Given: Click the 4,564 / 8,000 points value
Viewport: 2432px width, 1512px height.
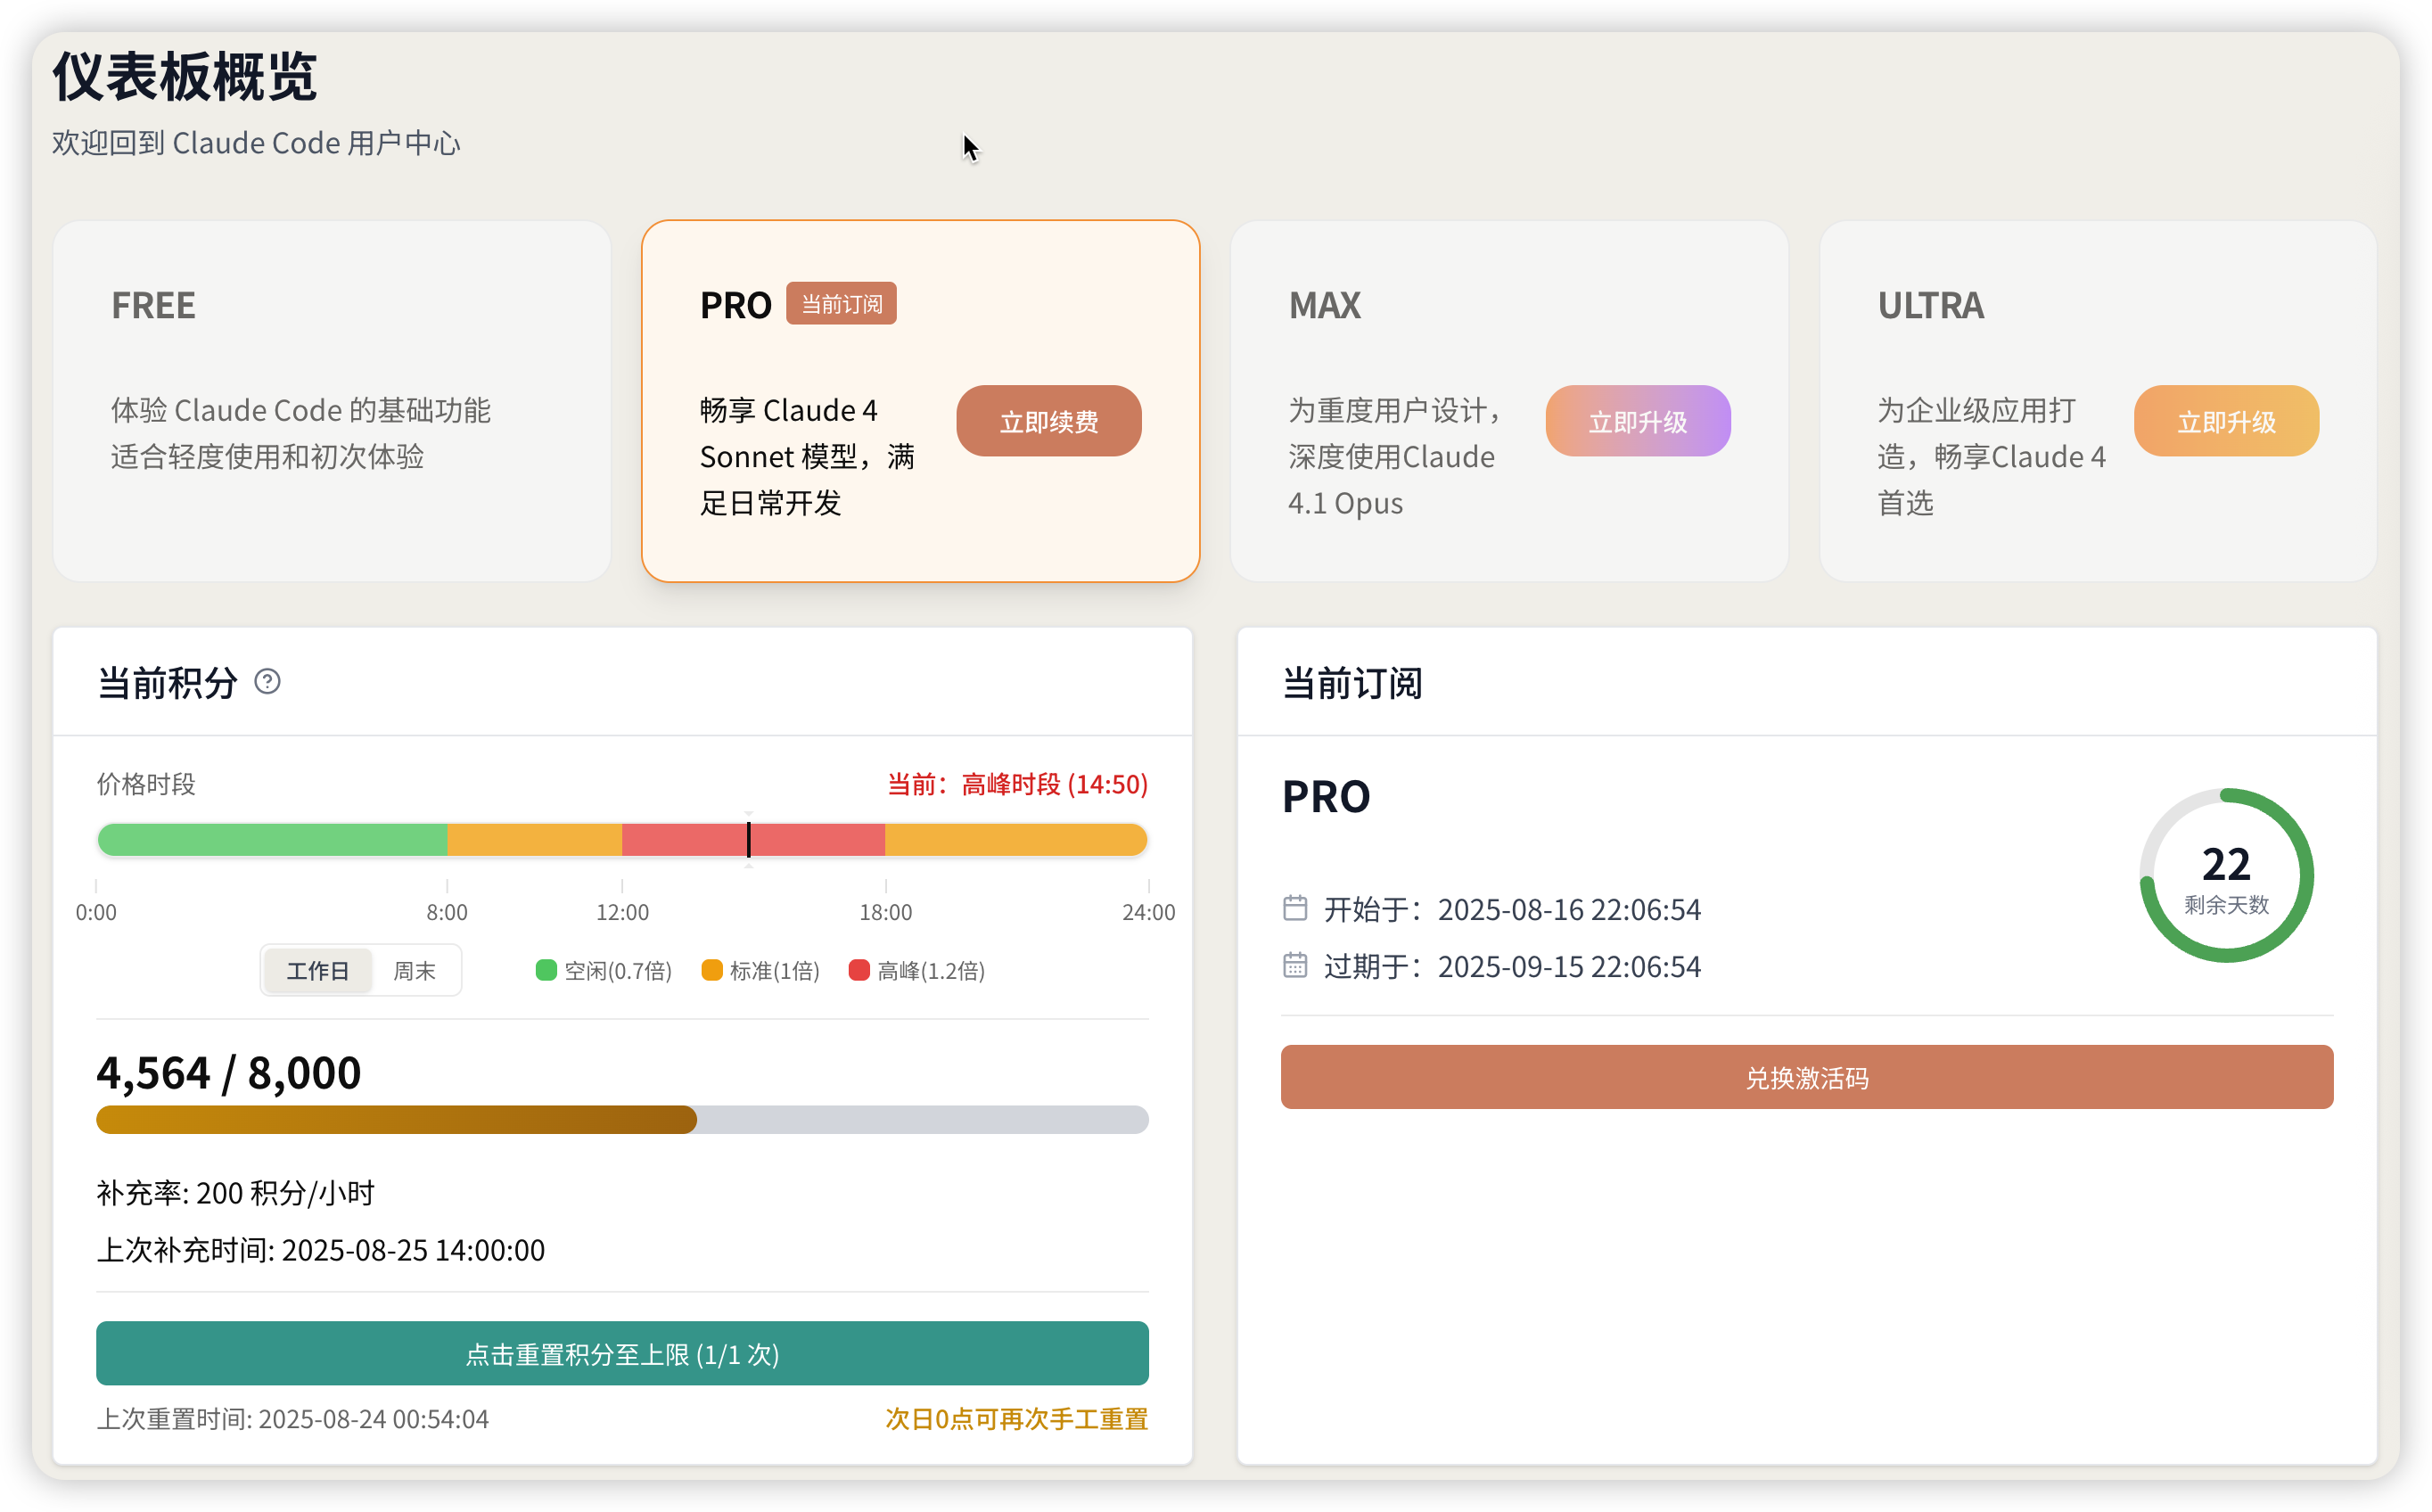Looking at the screenshot, I should tap(229, 1072).
